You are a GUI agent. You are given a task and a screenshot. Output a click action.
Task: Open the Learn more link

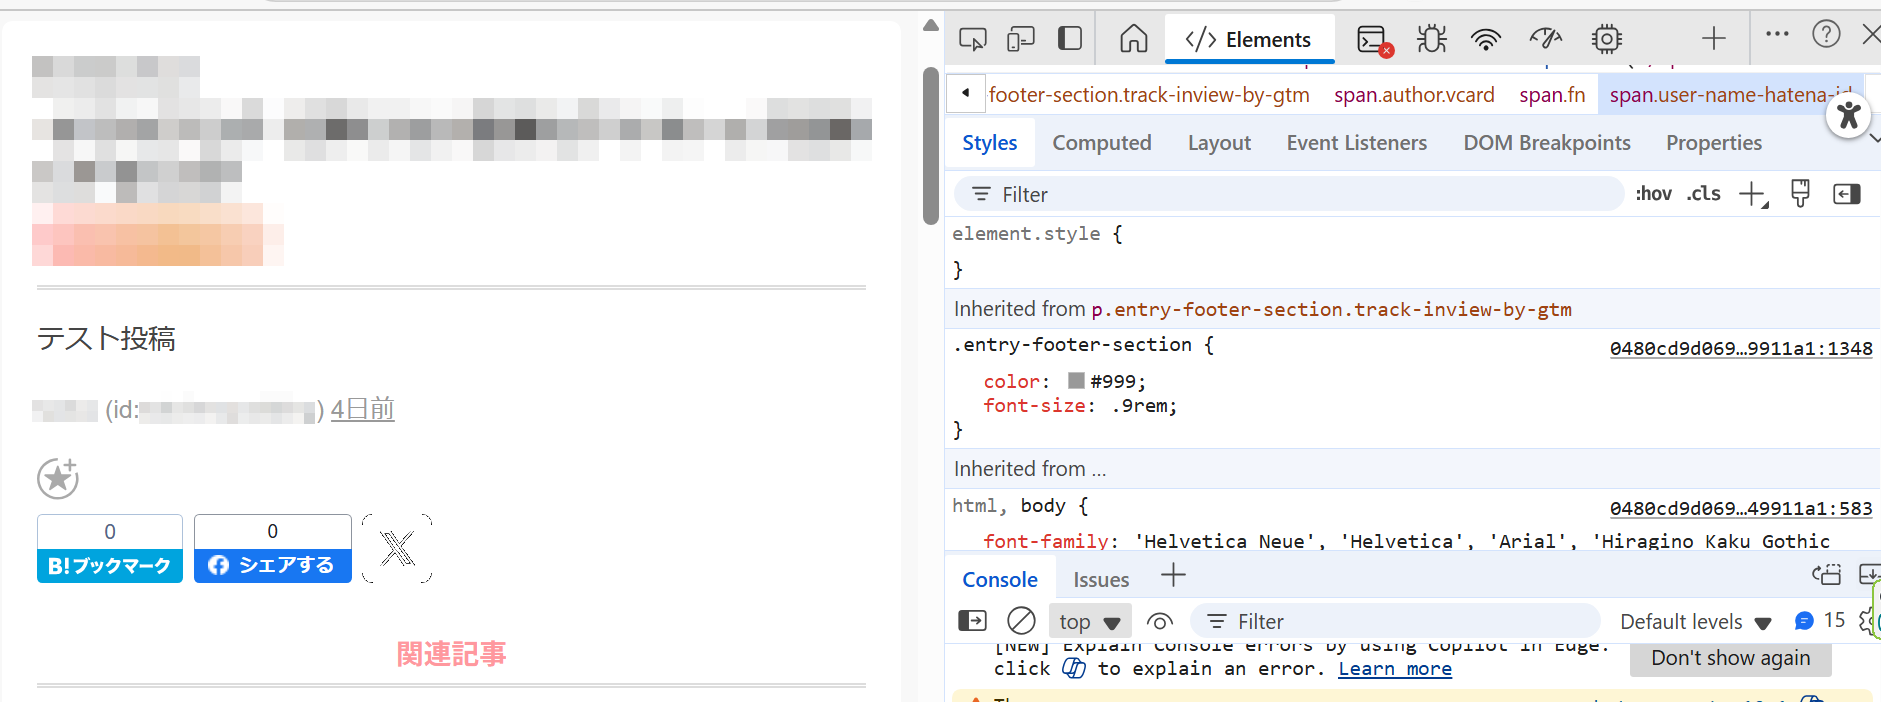click(1394, 669)
